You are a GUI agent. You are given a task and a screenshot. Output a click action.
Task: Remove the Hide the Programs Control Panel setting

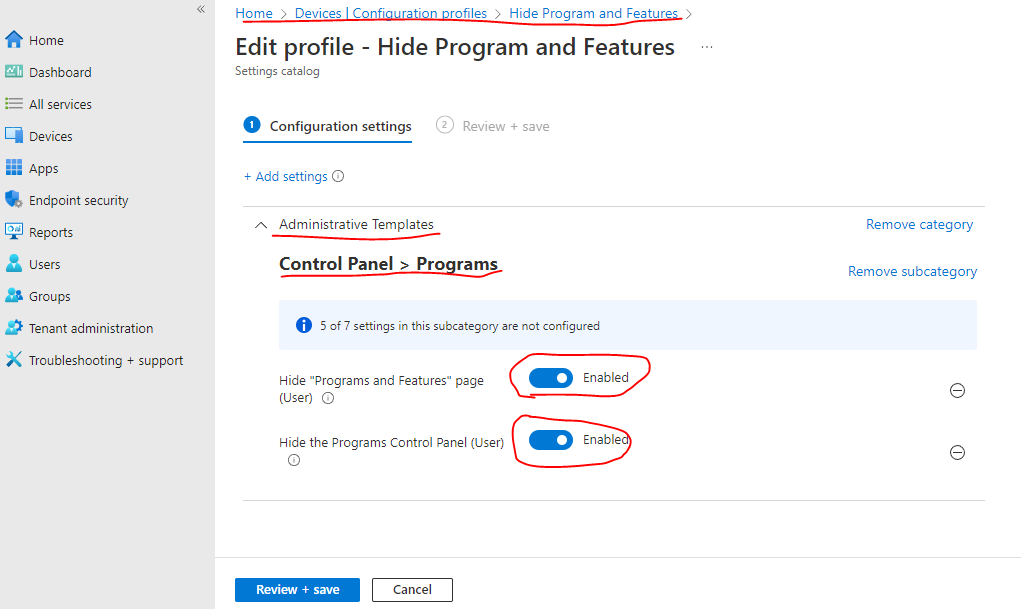[x=957, y=452]
